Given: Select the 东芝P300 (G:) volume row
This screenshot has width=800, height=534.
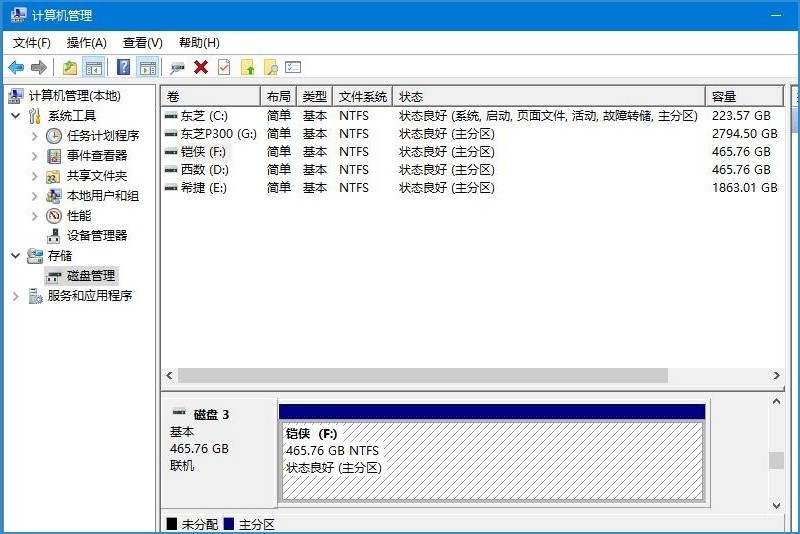Looking at the screenshot, I should coord(472,134).
